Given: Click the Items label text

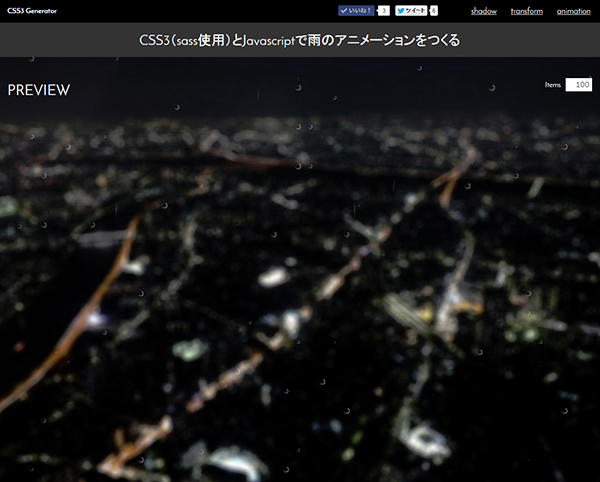Looking at the screenshot, I should click(x=553, y=85).
